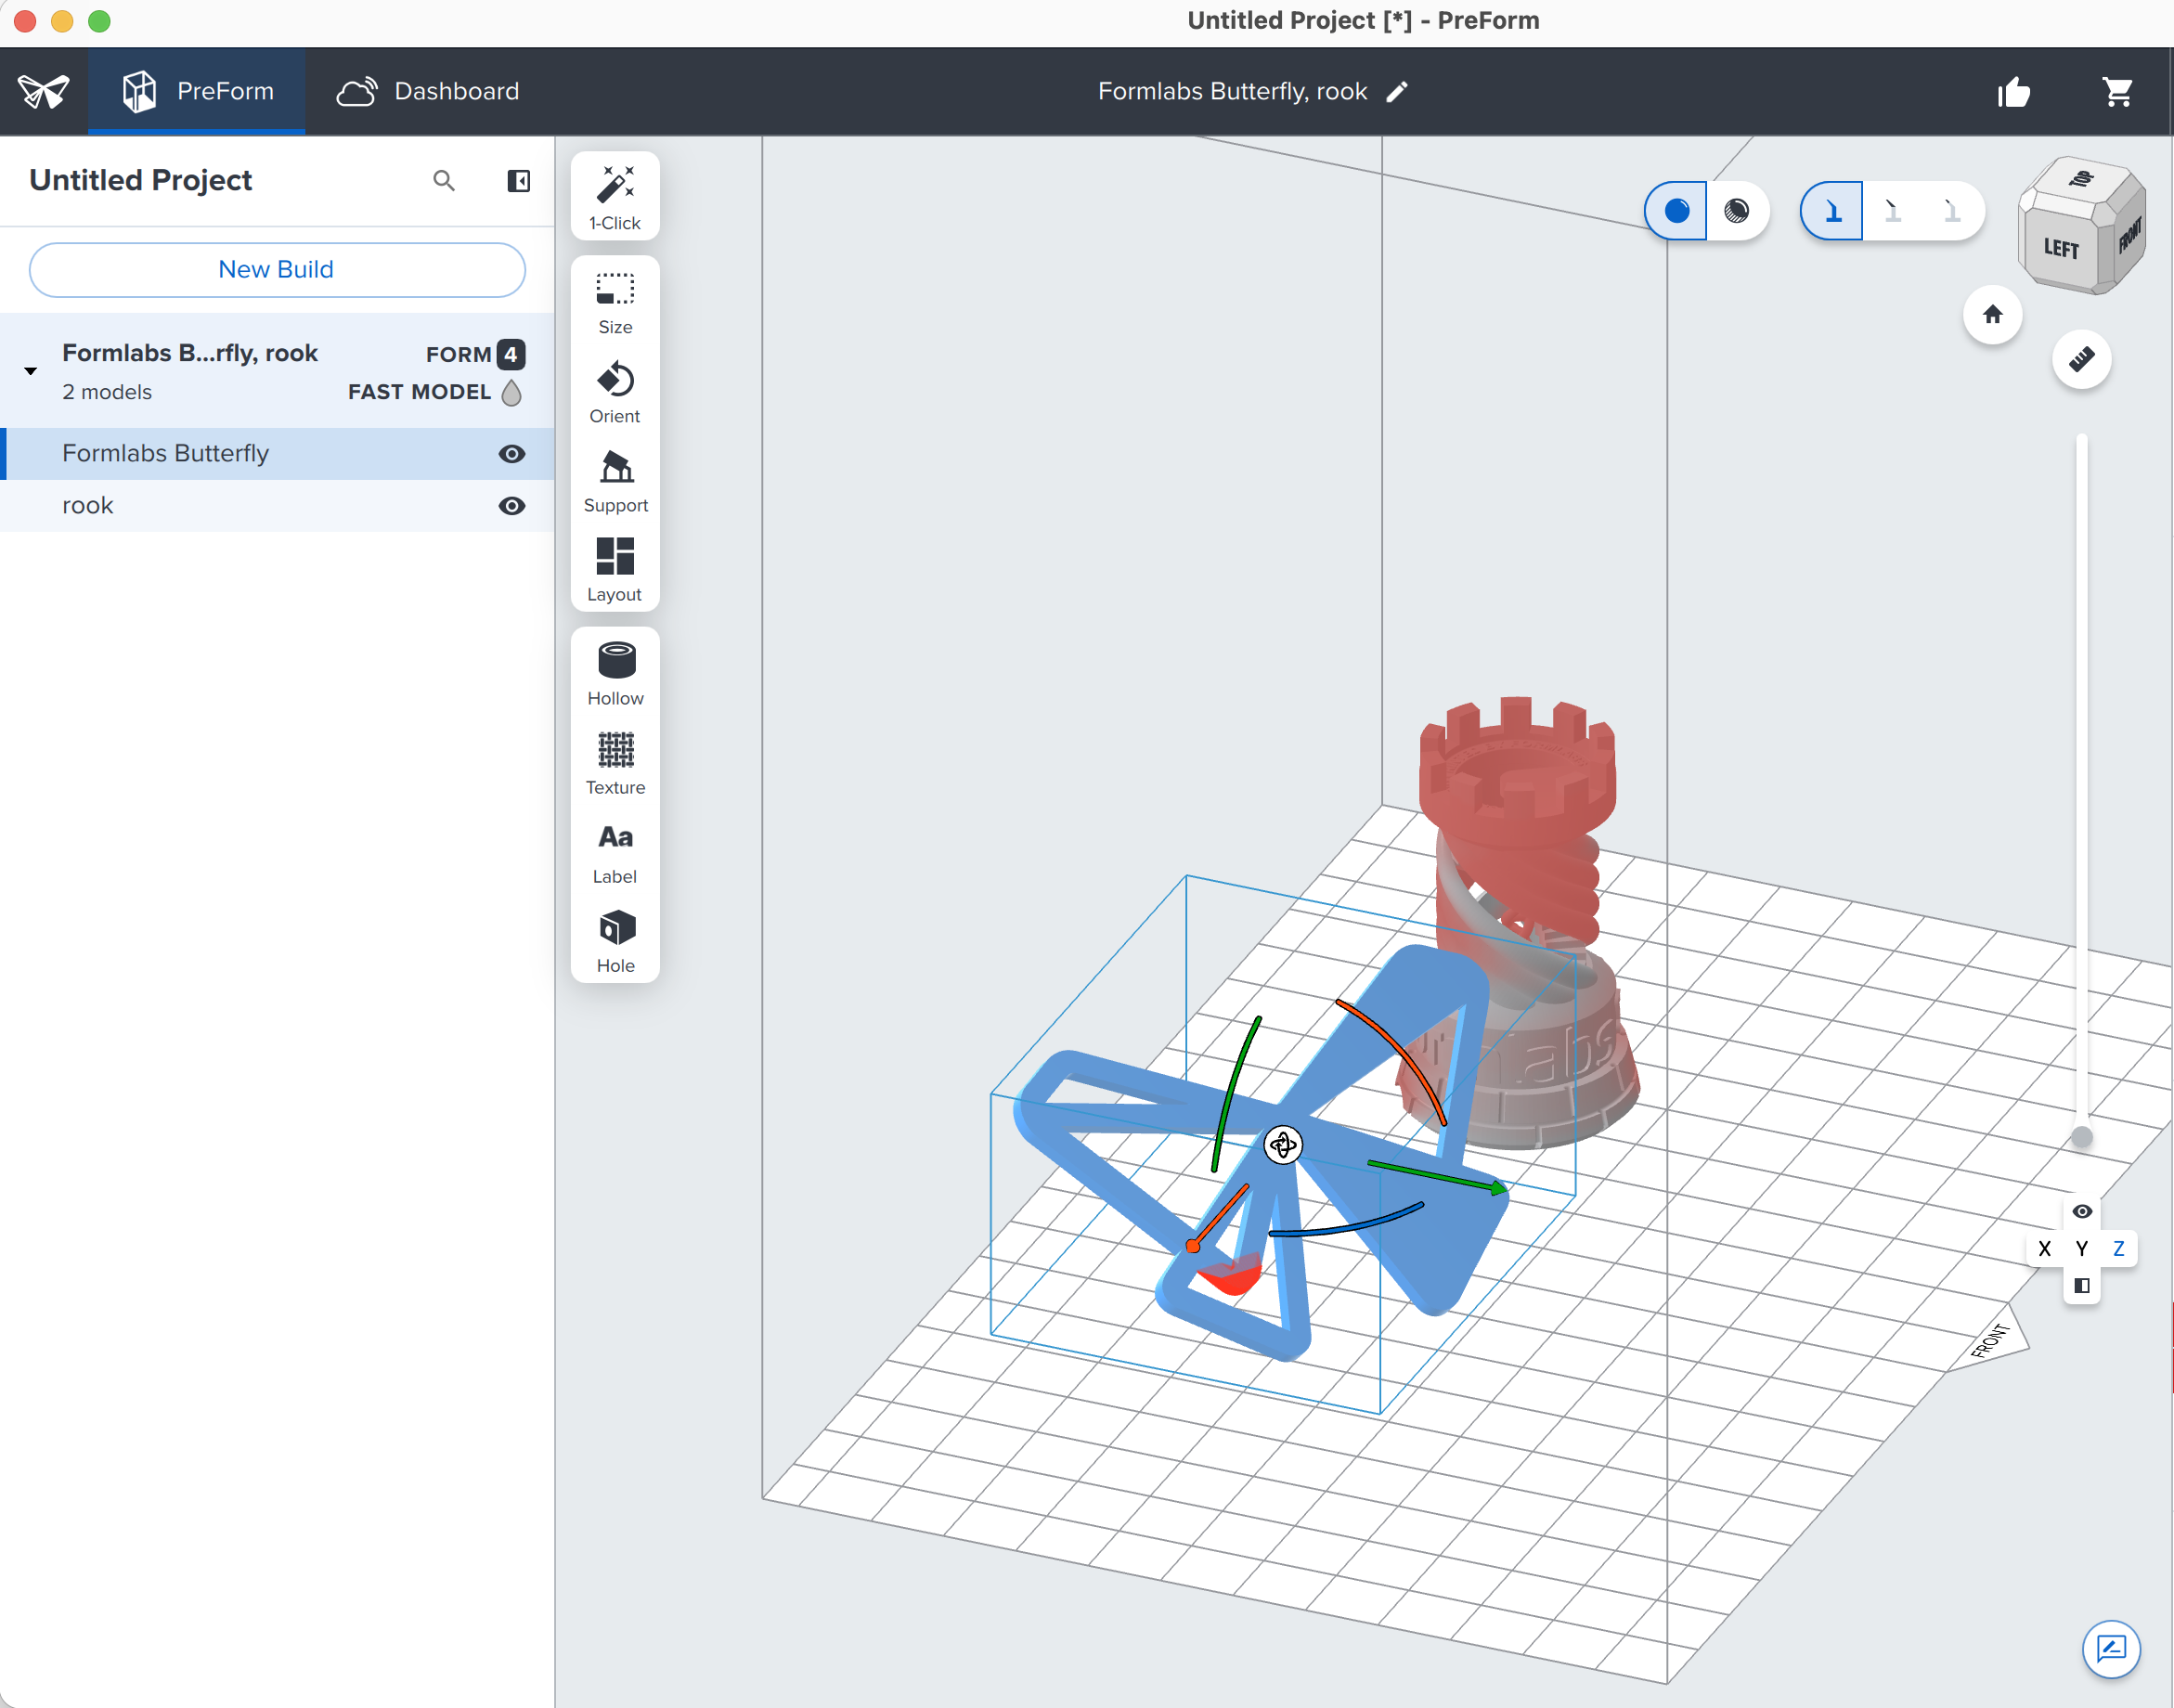This screenshot has height=1708, width=2174.
Task: Select the first support display mode
Action: point(1832,211)
